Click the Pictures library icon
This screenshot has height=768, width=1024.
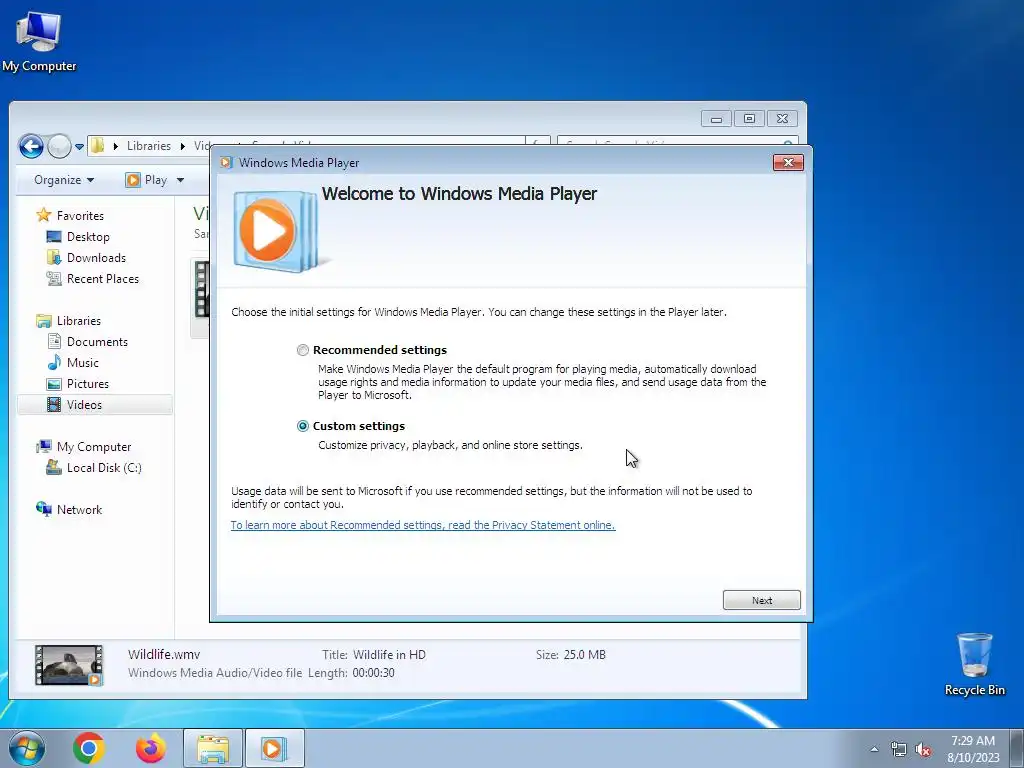click(54, 384)
